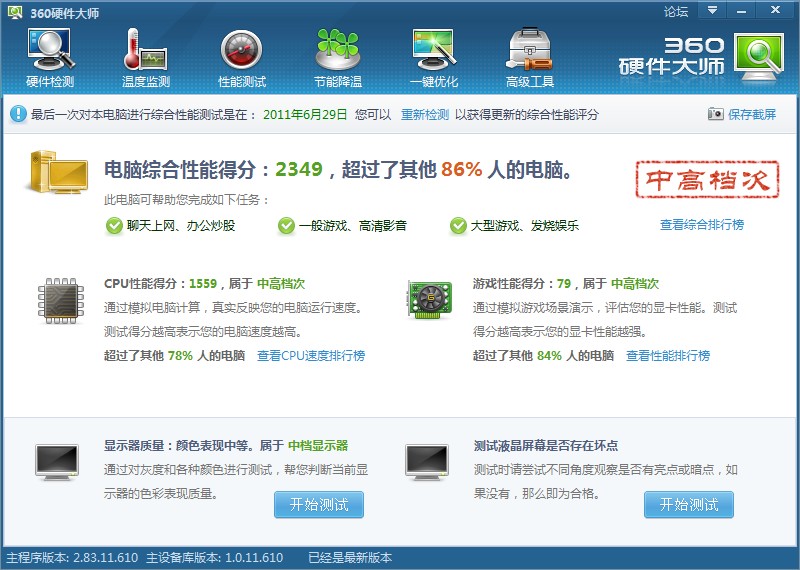Minimize the 360硬件大师 window

[x=741, y=10]
